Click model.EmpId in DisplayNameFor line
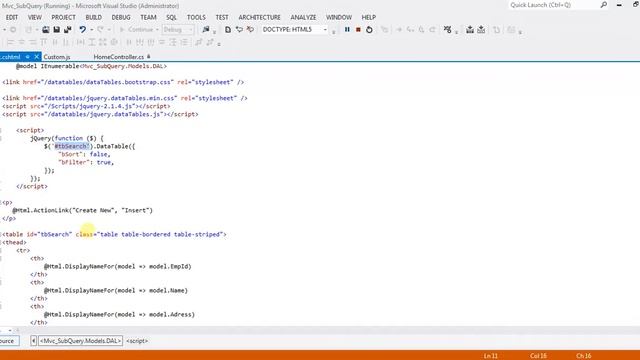The width and height of the screenshot is (640, 360). click(x=170, y=266)
